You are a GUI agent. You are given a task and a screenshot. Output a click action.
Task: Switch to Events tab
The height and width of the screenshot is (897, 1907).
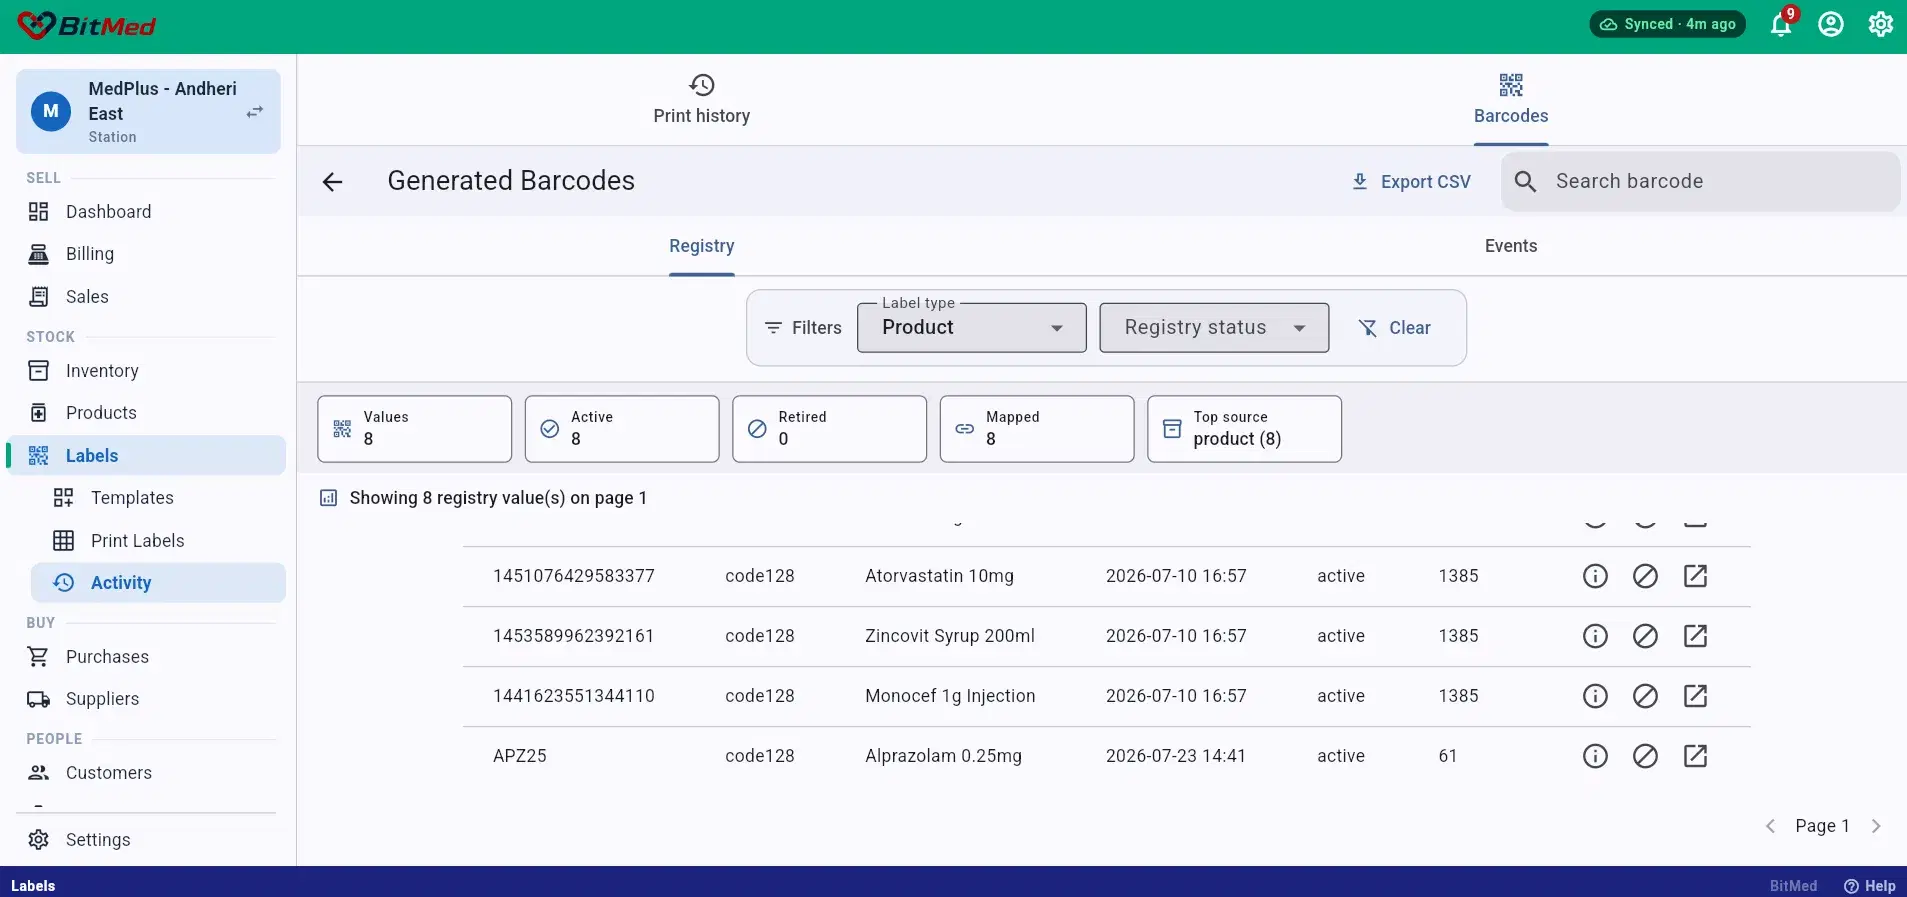click(1510, 246)
